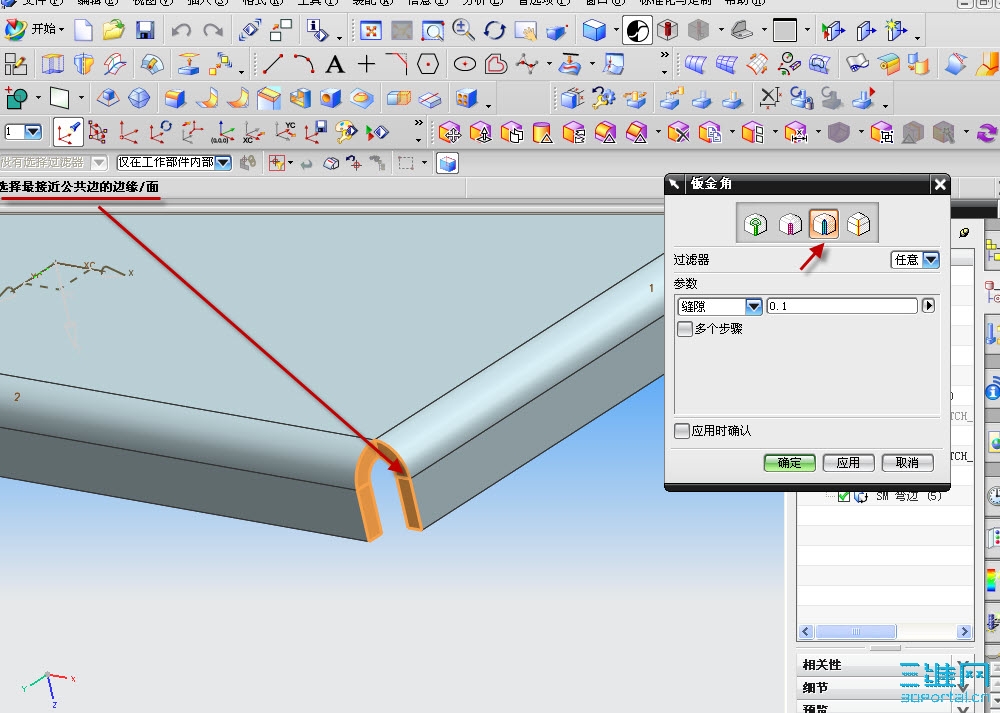Expand the curve toolbar overflow chevron
Viewport: 1000px width, 713px height.
(665, 55)
